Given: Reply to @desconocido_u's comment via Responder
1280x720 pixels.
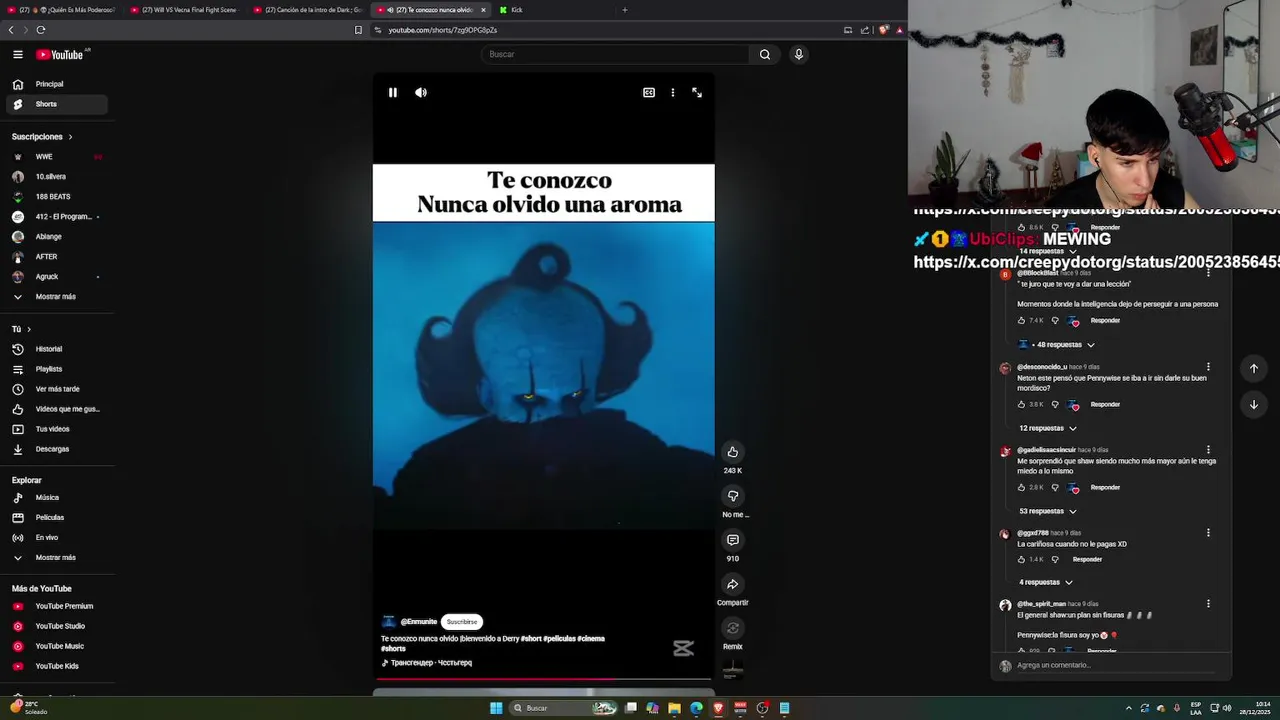Looking at the screenshot, I should 1105,405.
